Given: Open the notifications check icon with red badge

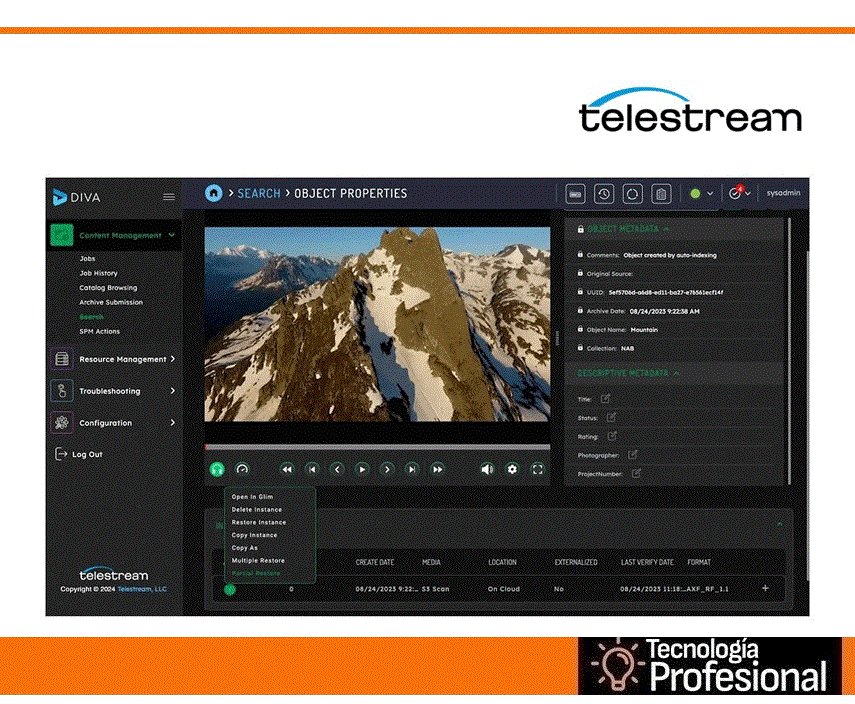Looking at the screenshot, I should pyautogui.click(x=735, y=193).
